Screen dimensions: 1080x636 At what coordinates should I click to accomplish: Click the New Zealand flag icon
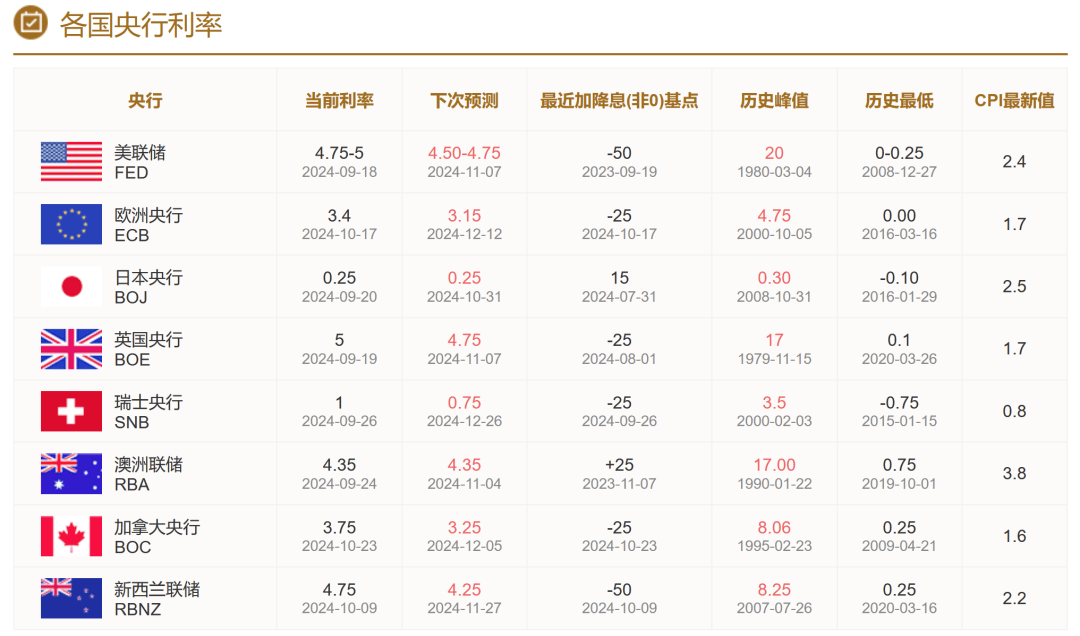71,598
